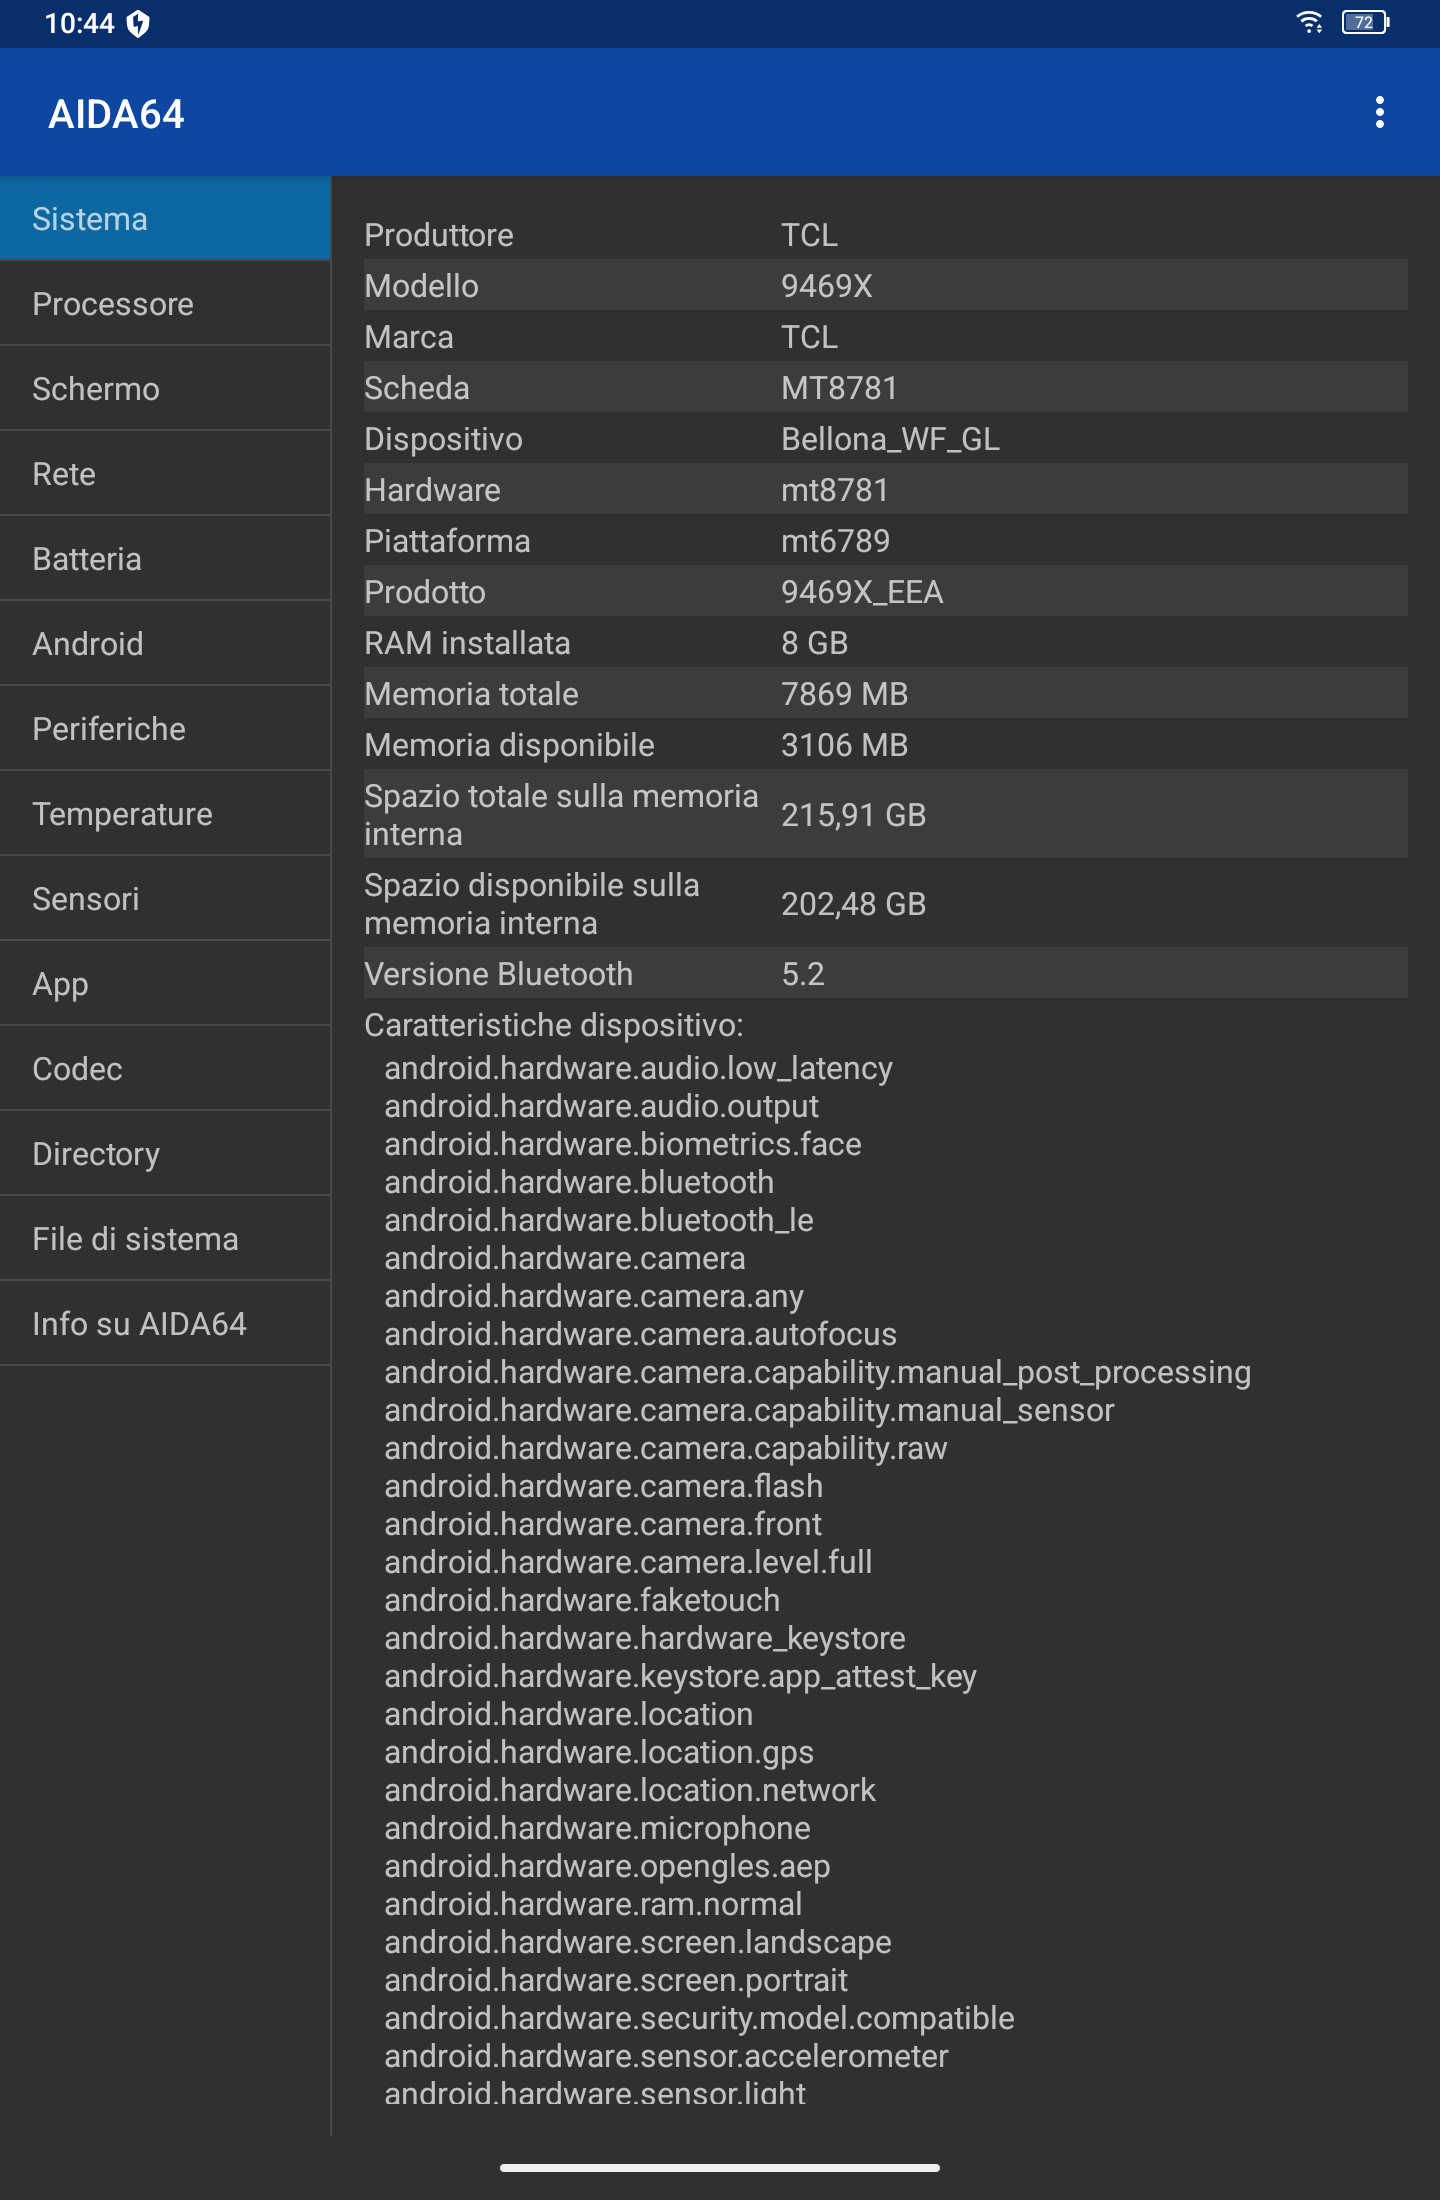The image size is (1440, 2200).
Task: Select the Memoria totale row
Action: [885, 694]
